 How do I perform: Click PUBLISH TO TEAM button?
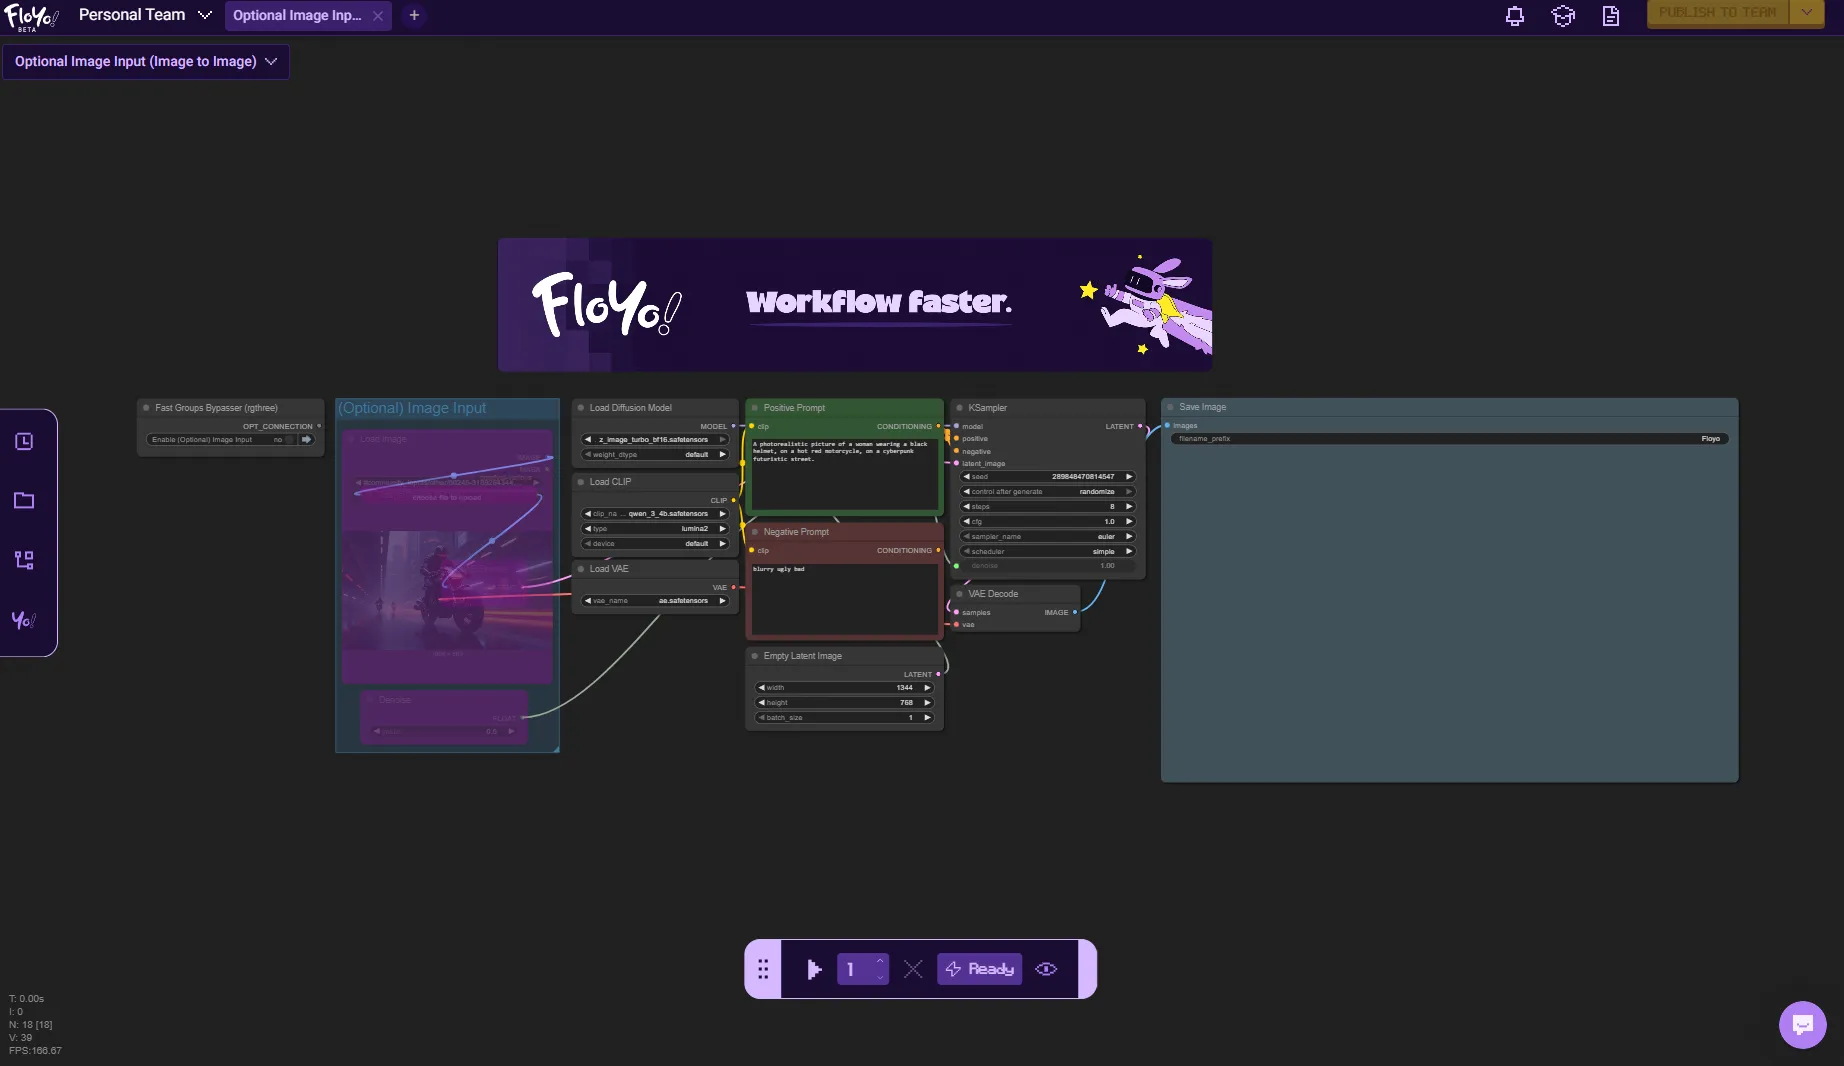[x=1718, y=13]
